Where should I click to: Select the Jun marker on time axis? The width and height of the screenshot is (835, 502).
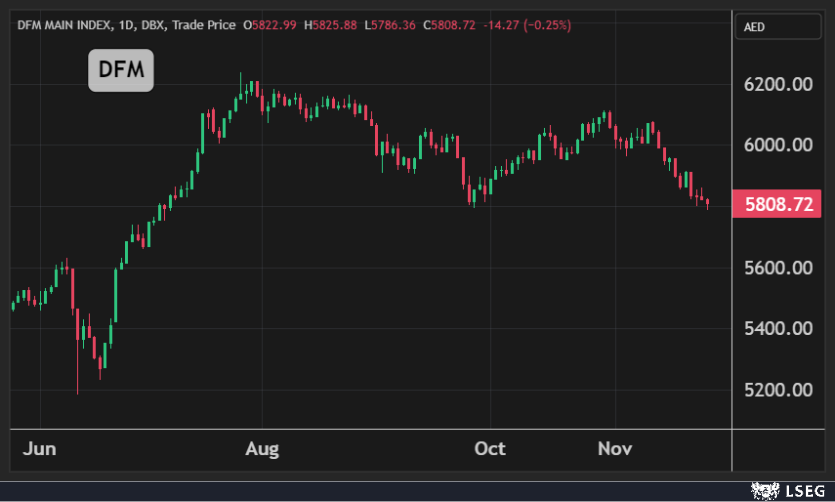40,449
